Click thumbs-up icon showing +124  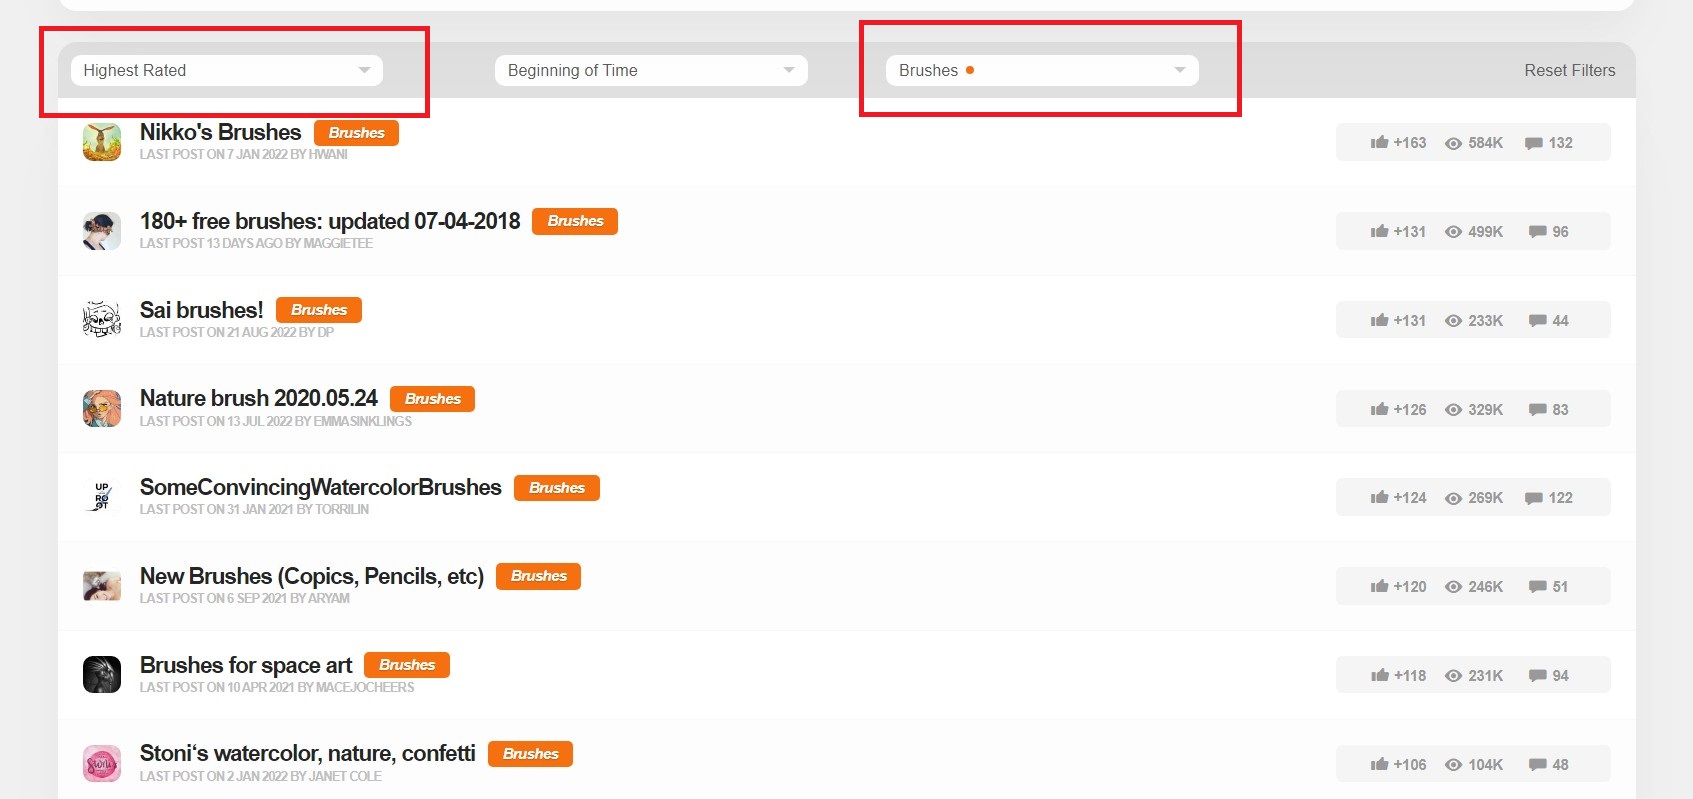(1379, 497)
